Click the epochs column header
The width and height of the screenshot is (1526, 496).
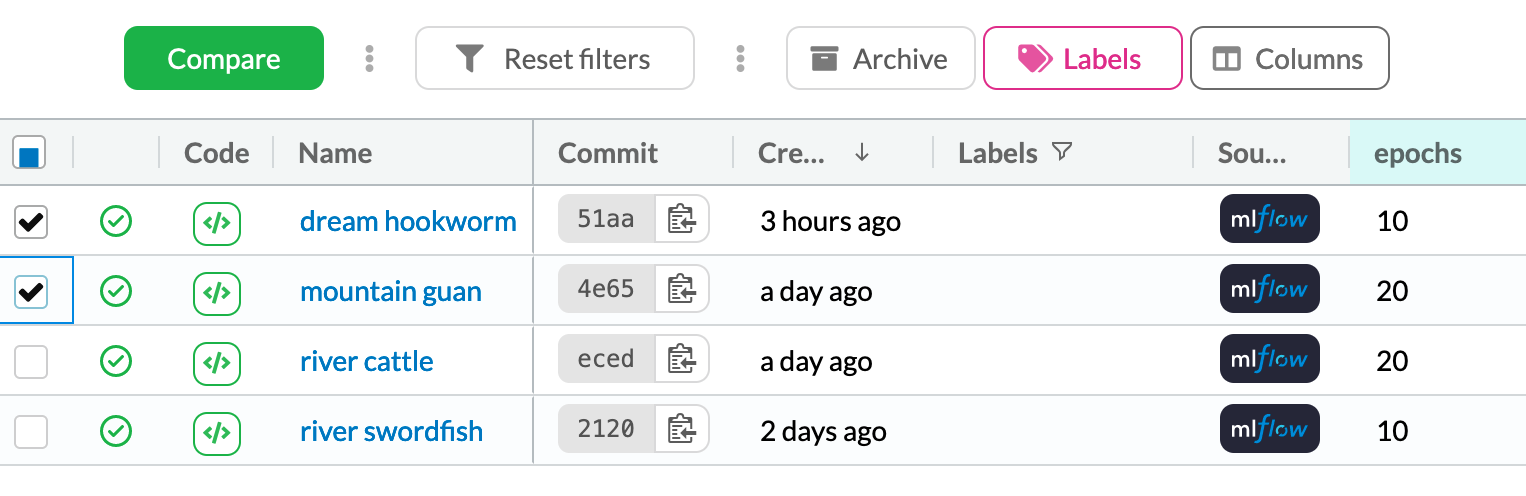coord(1417,153)
